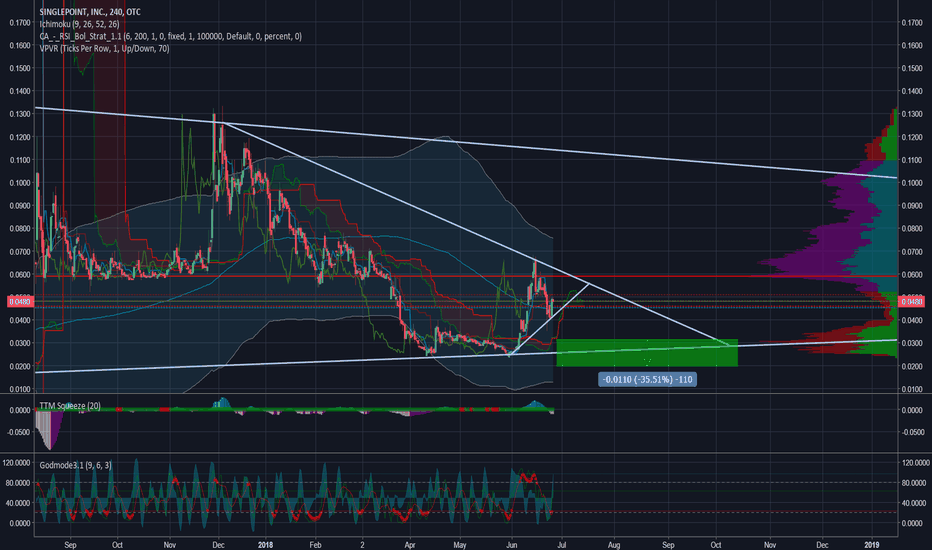
Task: Click 0.1700 on the left price axis
Action: pyautogui.click(x=20, y=23)
